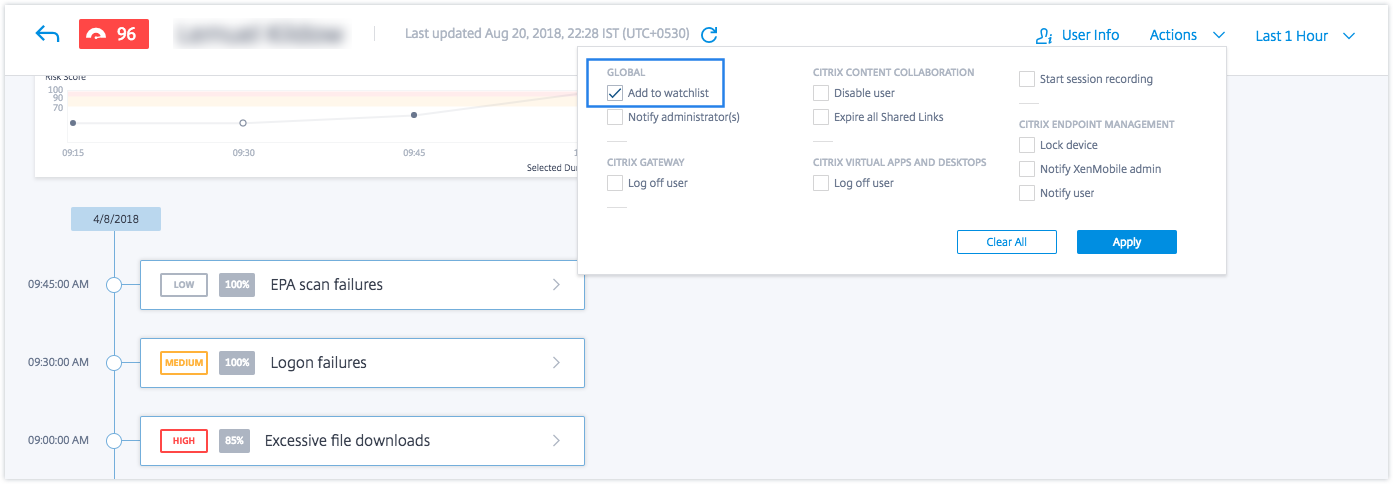Viewport: 1393px width, 484px height.
Task: Enable Notify administrator(s) checkbox
Action: (x=615, y=118)
